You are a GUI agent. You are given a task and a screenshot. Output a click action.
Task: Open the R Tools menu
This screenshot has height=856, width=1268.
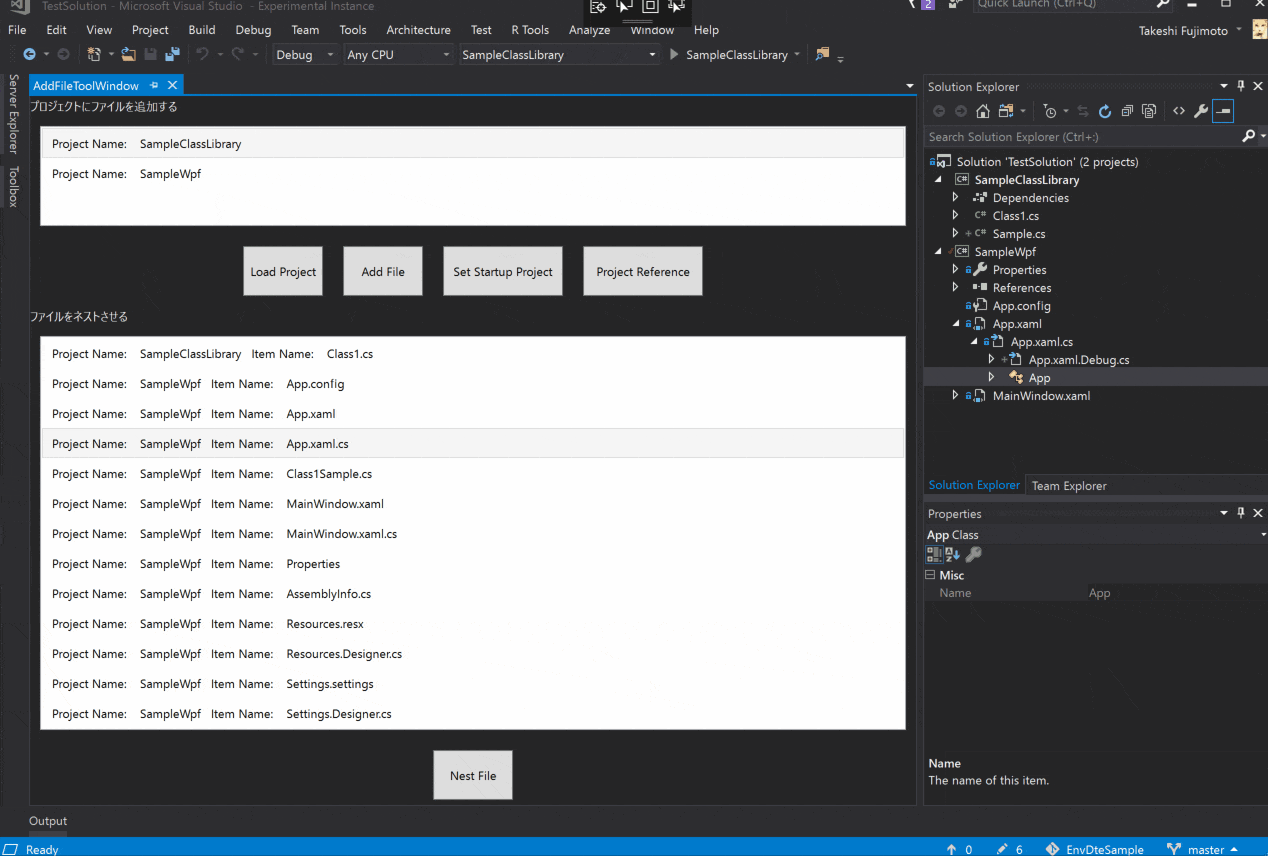click(x=530, y=30)
